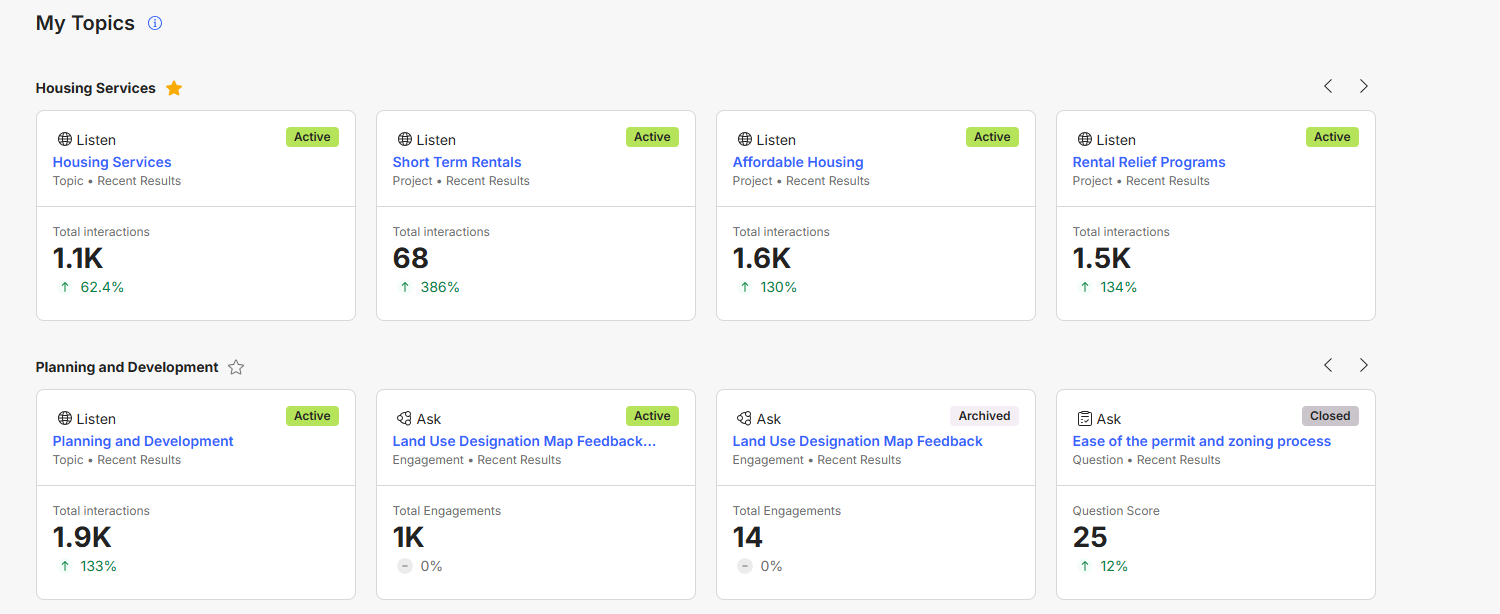Go to next Housing Services cards
Viewport: 1500px width, 614px height.
(x=1363, y=87)
